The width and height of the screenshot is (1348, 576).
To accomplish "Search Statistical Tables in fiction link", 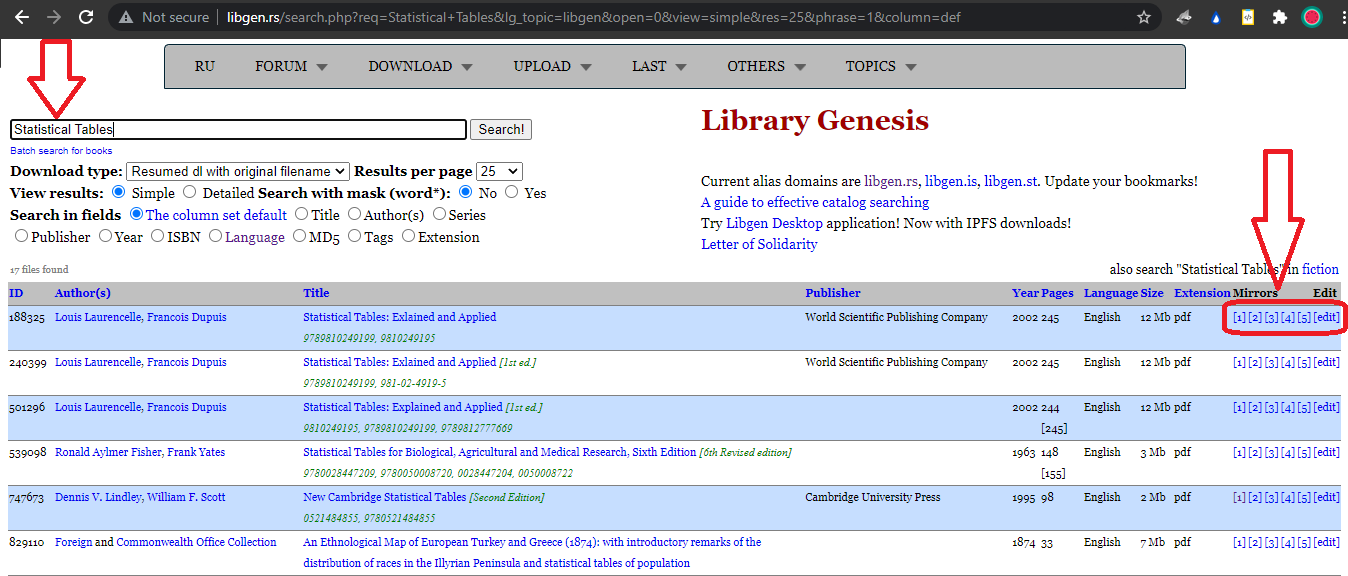I will click(x=1320, y=269).
